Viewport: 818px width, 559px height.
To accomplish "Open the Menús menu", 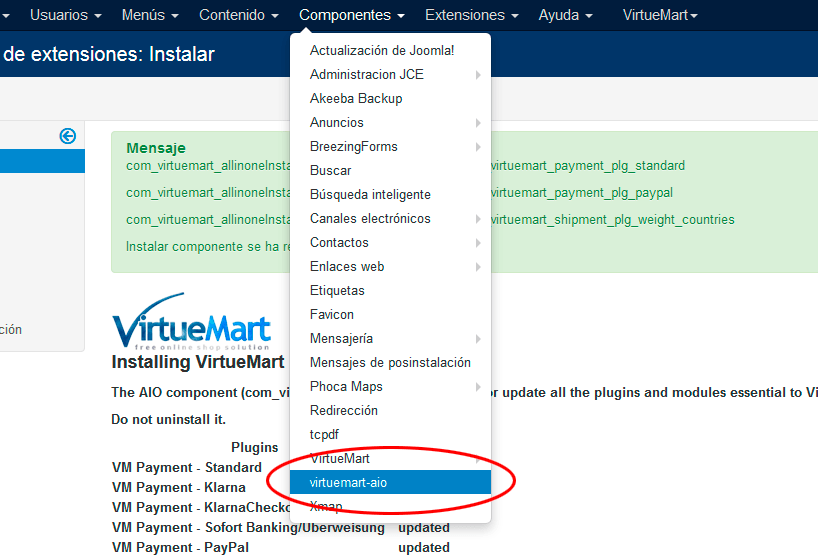I will (150, 15).
